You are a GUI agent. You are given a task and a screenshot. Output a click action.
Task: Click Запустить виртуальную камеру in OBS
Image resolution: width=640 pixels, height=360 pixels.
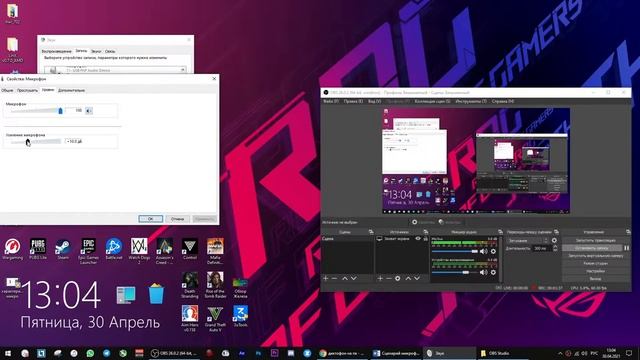(596, 256)
